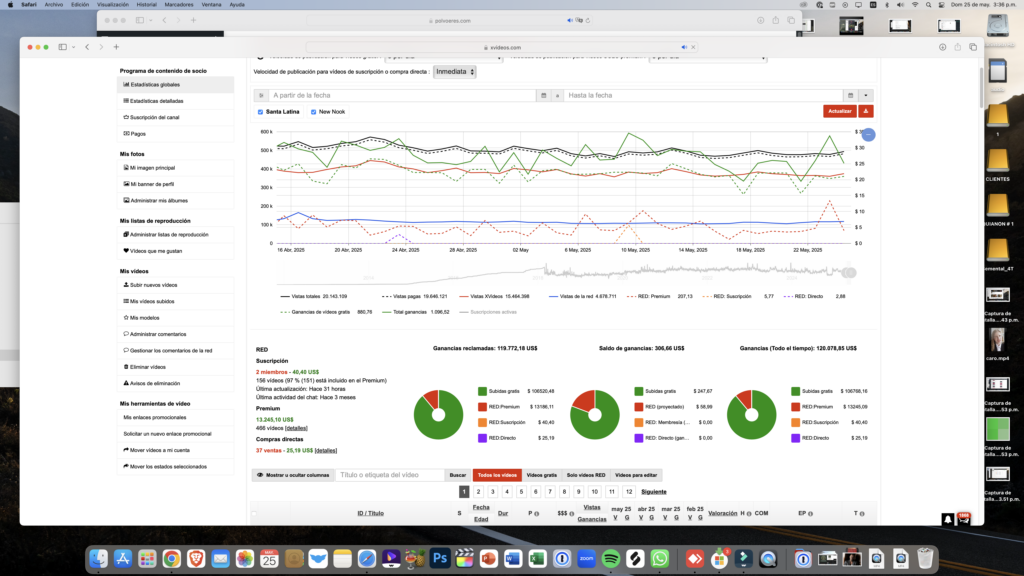The width and height of the screenshot is (1024, 576).
Task: Open Microsoft Excel from the Dock
Action: point(537,558)
